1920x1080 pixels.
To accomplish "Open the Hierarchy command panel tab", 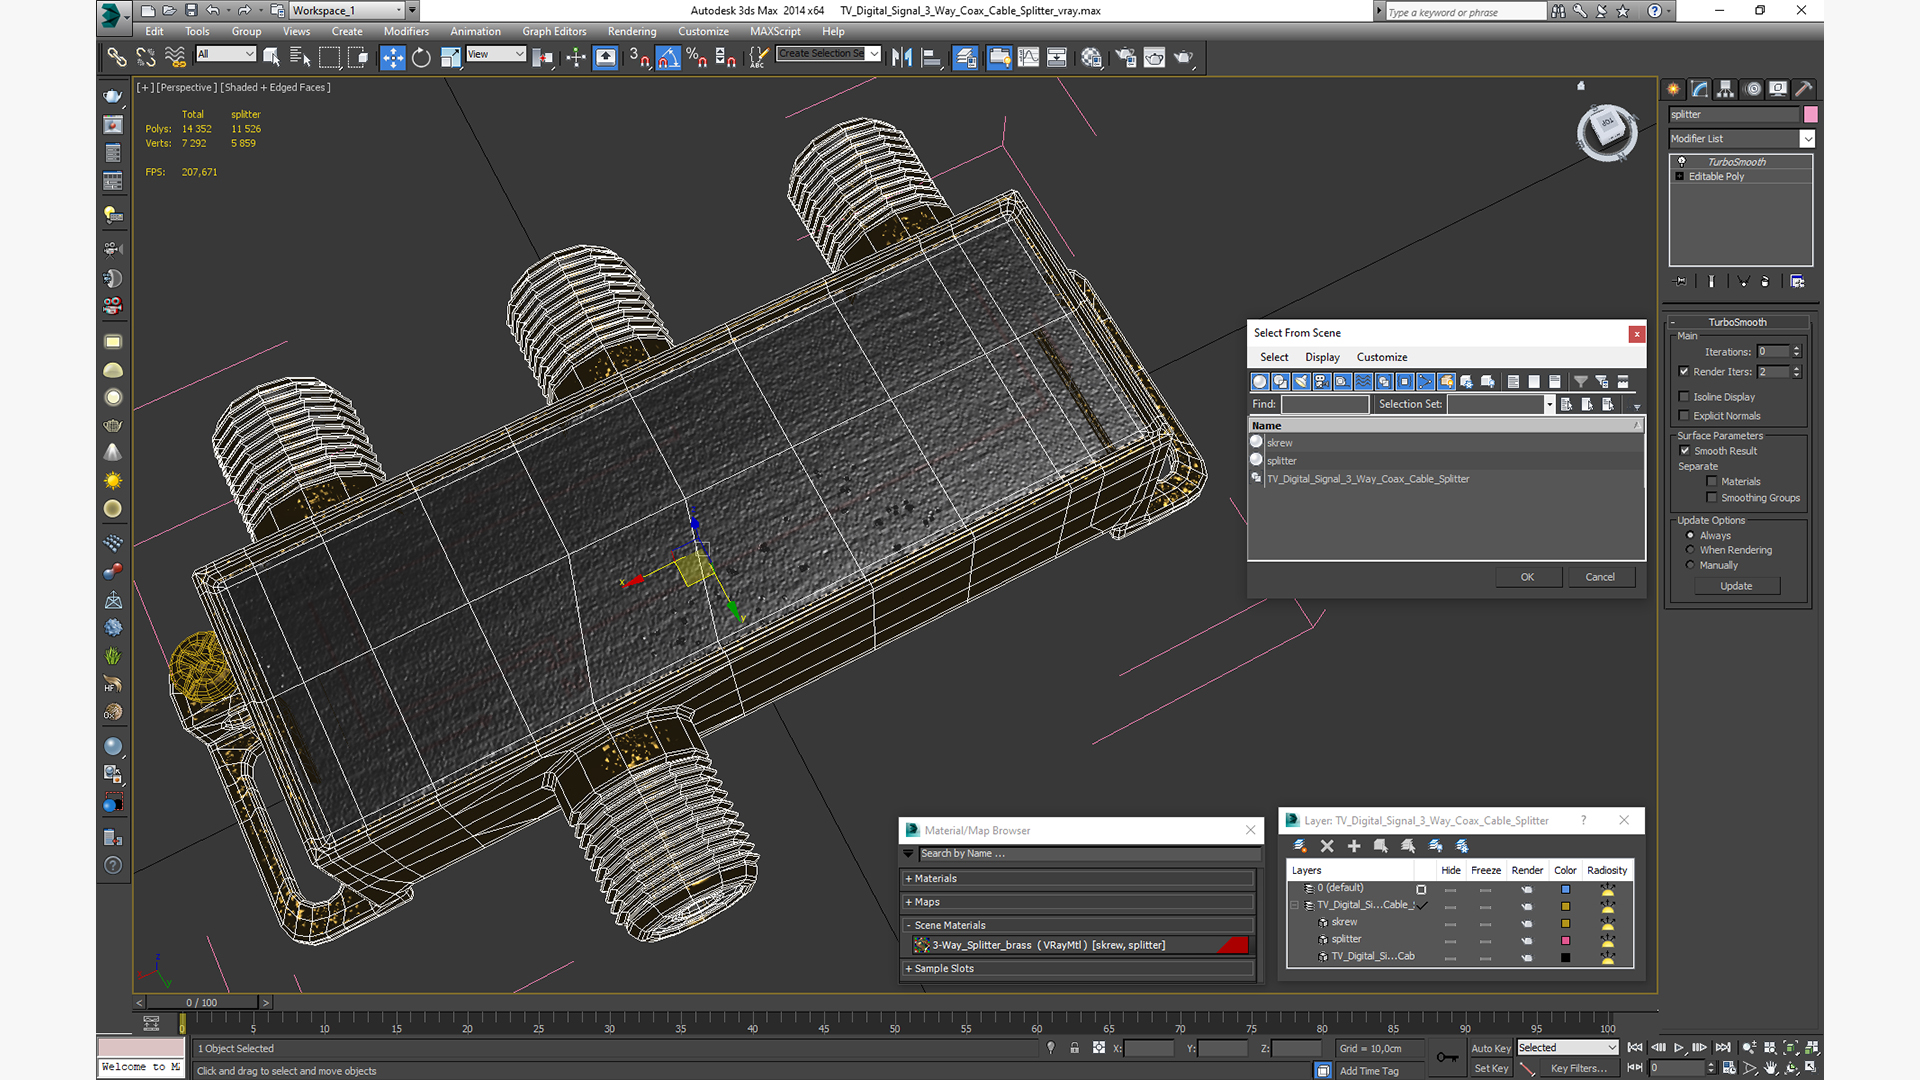I will [1726, 89].
